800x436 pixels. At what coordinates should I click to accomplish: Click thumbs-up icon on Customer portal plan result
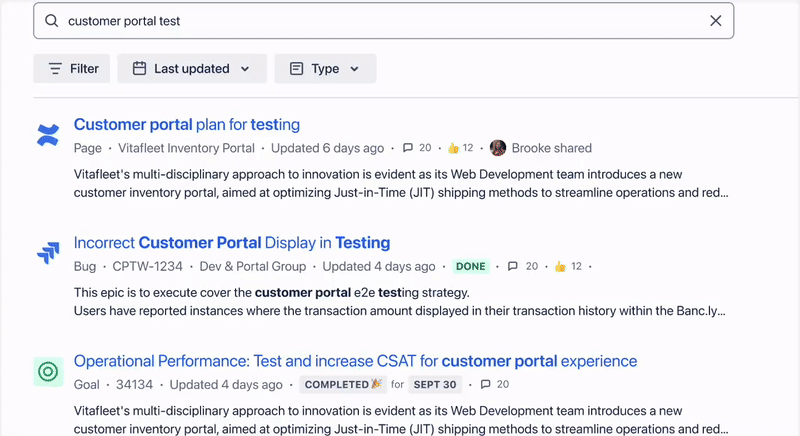coord(453,148)
